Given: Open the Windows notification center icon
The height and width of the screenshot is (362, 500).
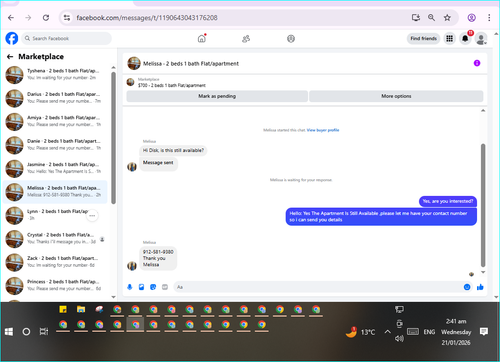Looking at the screenshot, I should pos(484,331).
